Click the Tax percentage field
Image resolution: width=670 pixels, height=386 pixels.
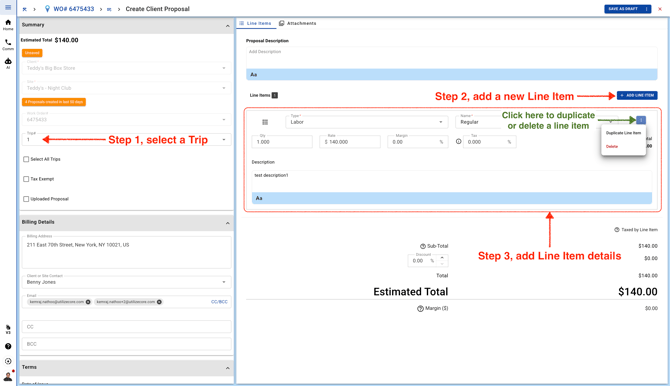489,142
